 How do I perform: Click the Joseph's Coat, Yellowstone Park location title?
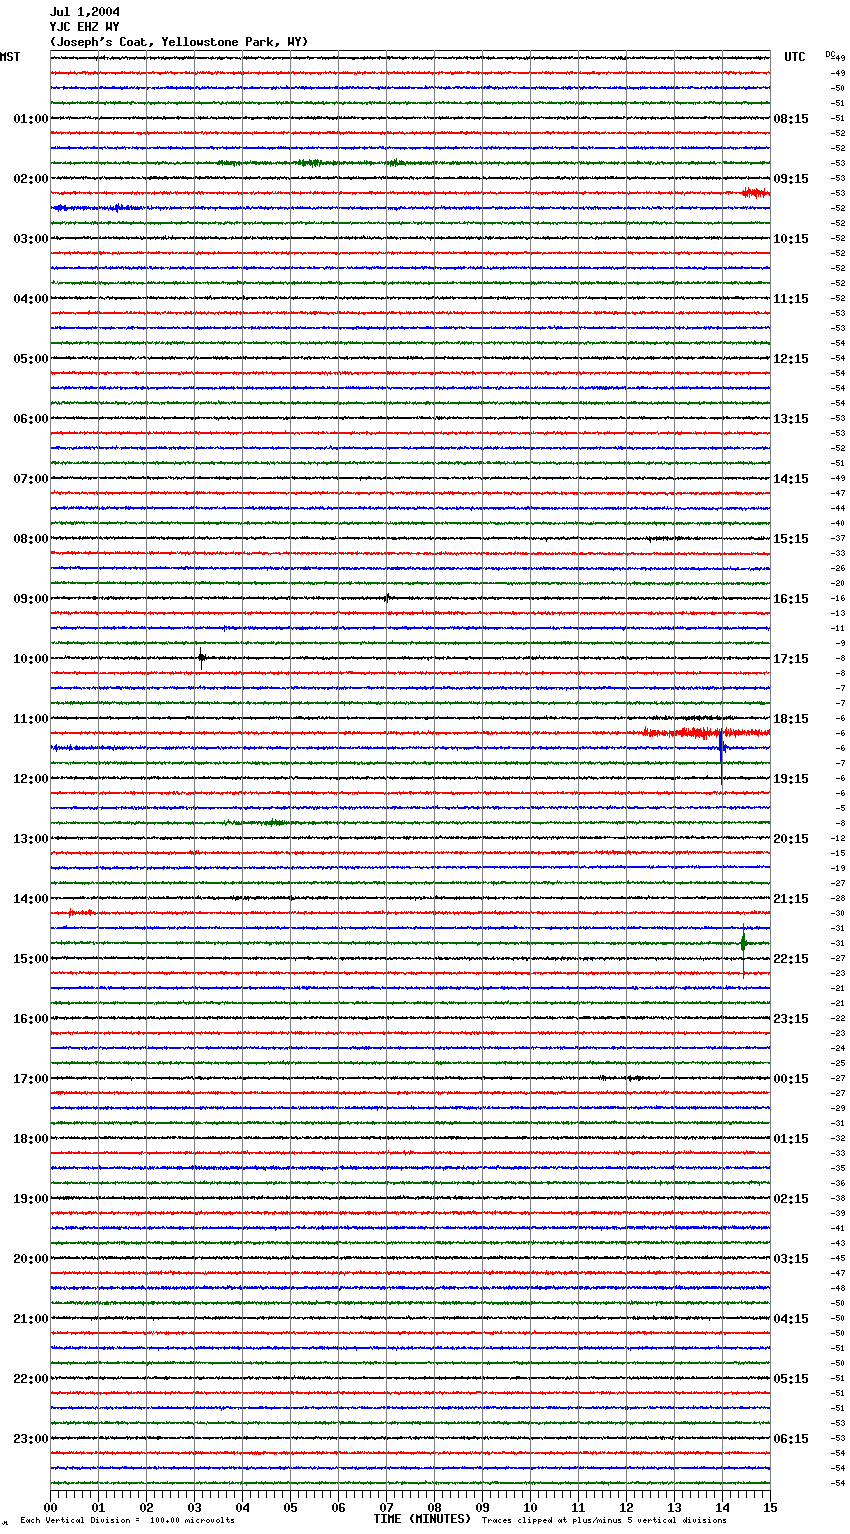coord(179,42)
